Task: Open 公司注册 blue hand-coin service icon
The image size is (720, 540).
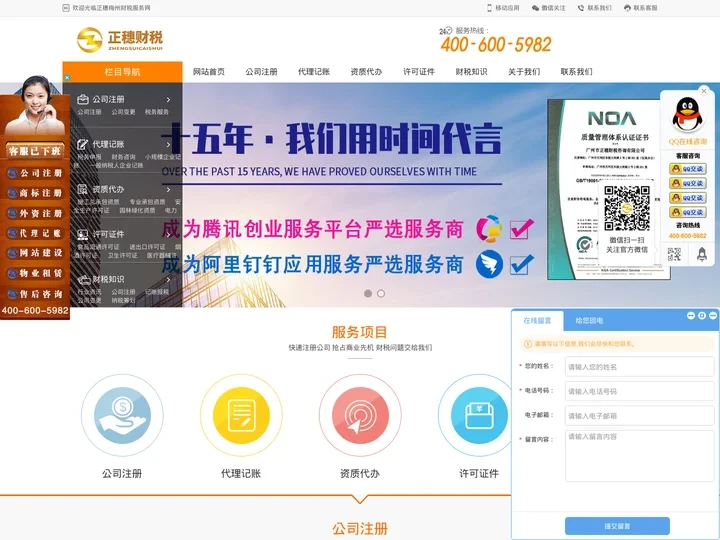Action: point(122,415)
